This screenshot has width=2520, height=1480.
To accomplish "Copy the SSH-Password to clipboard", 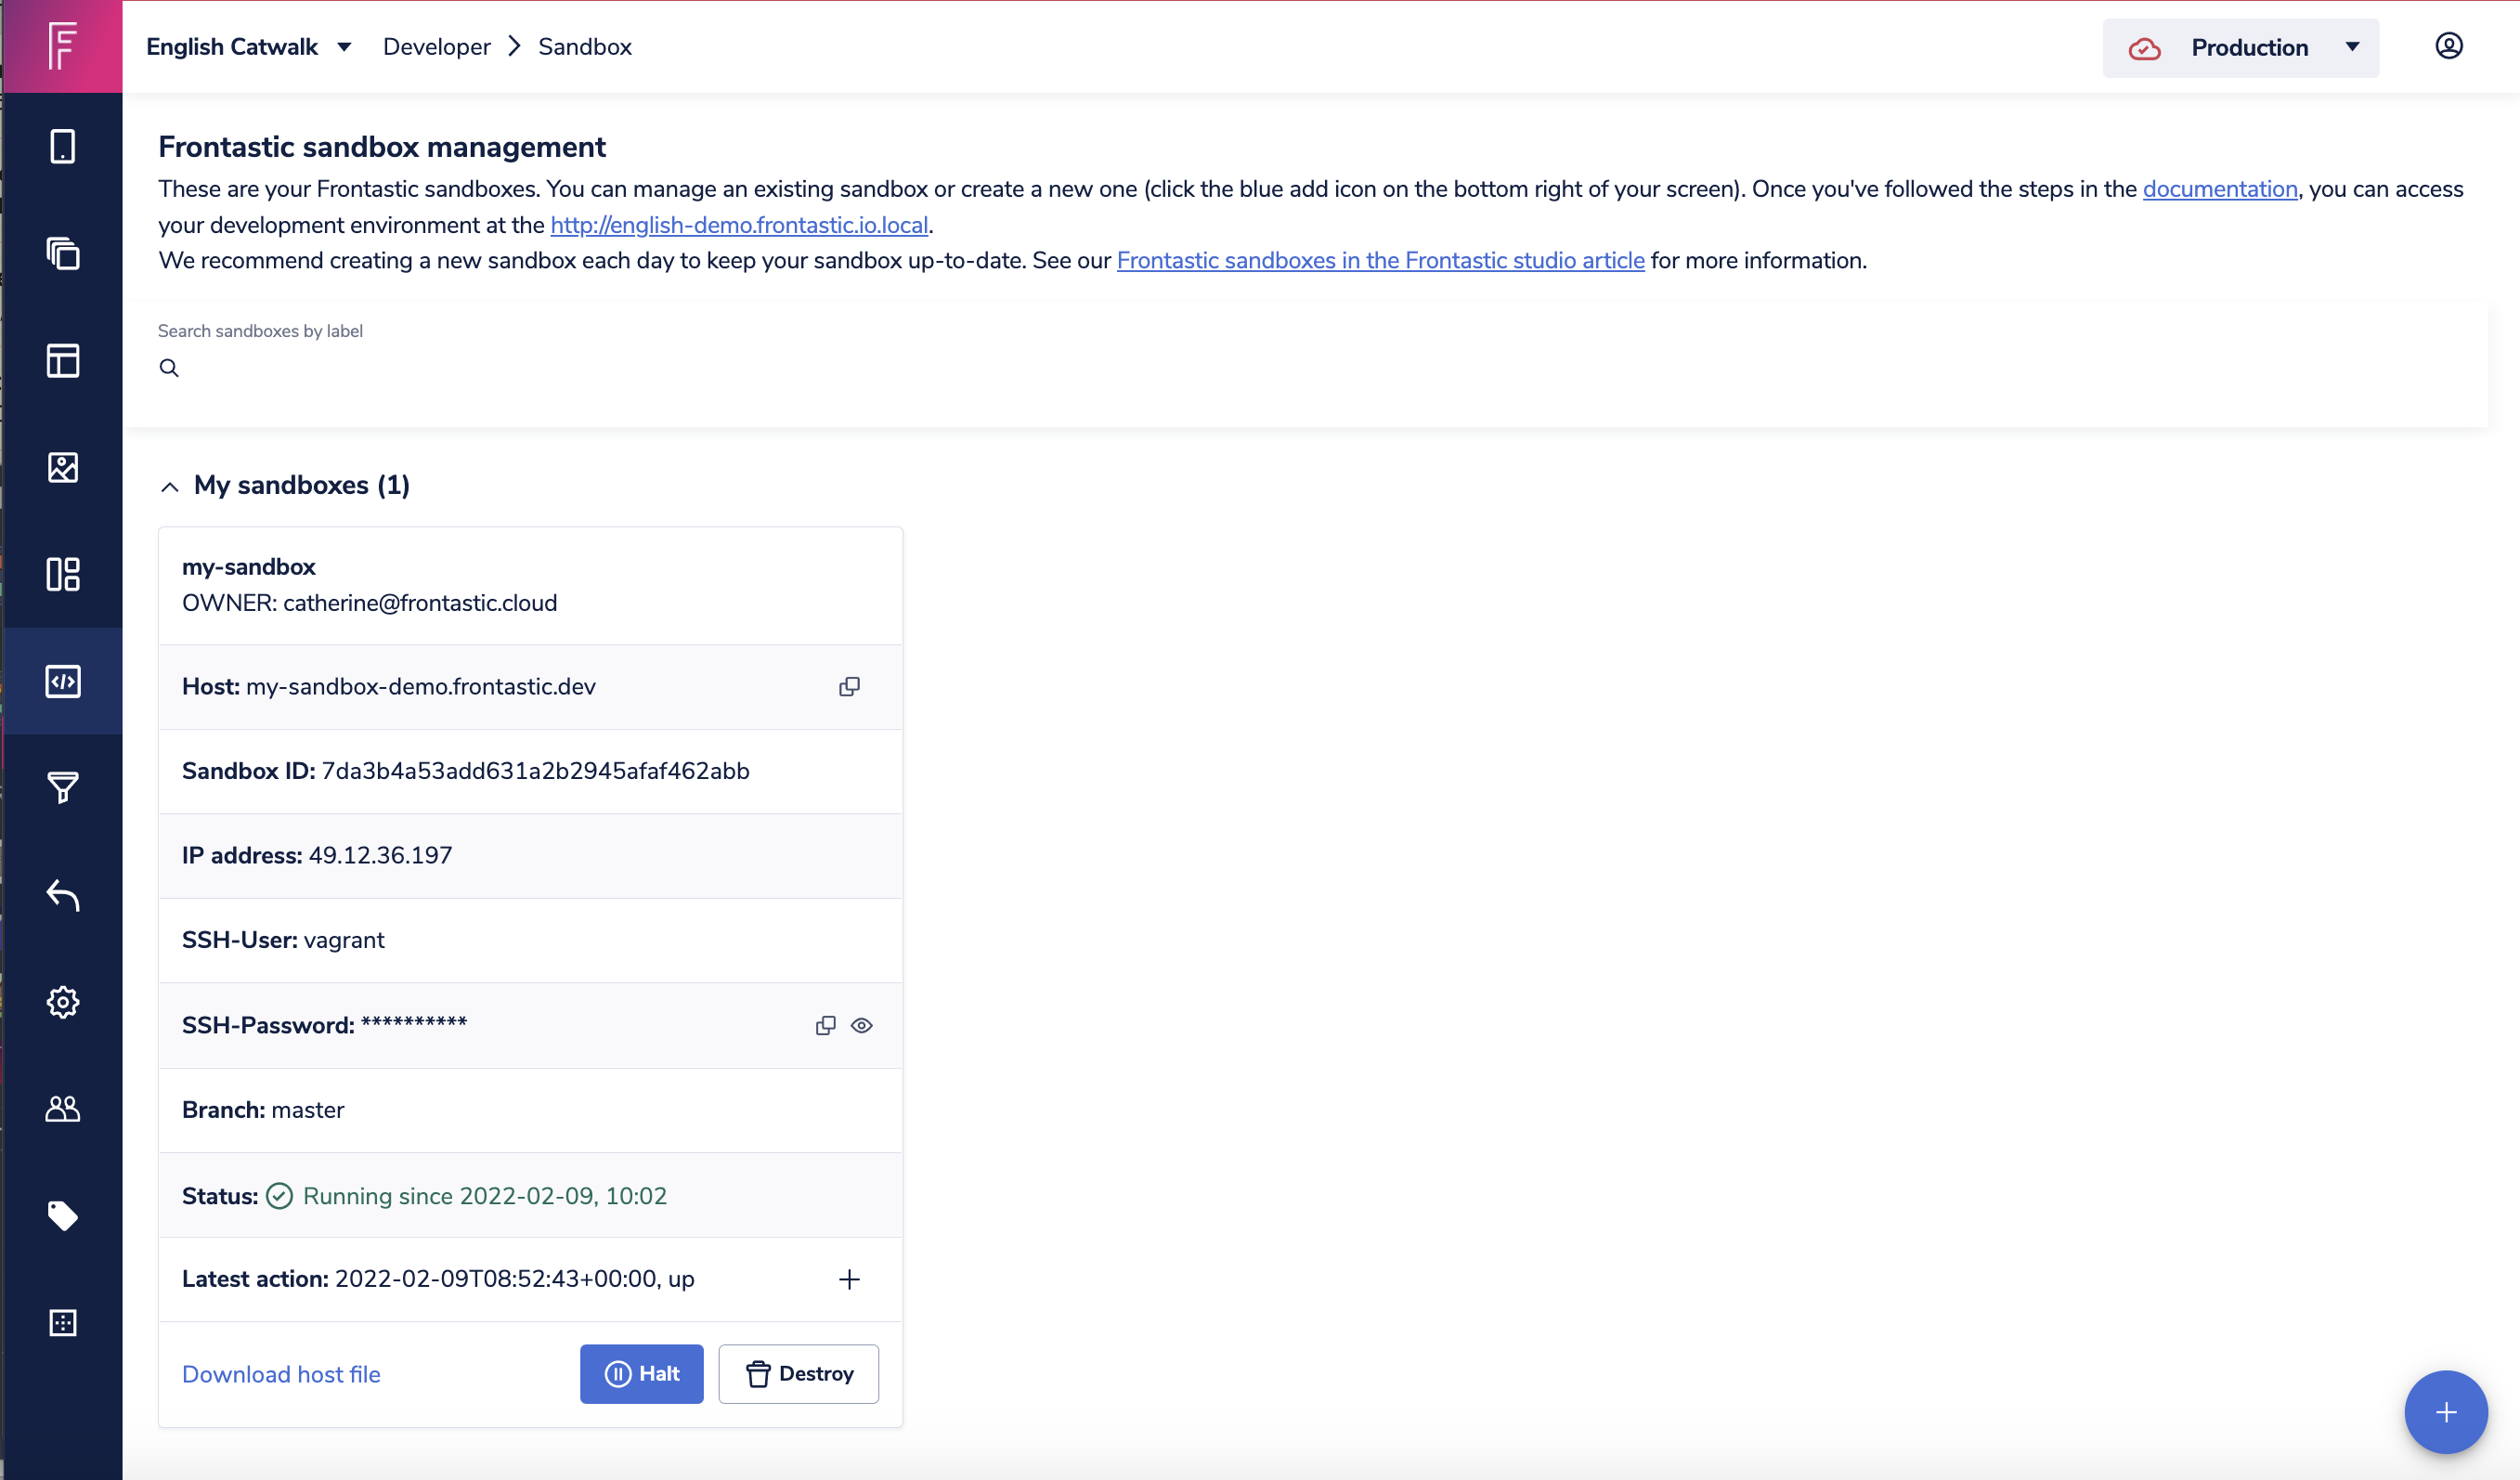I will point(825,1025).
